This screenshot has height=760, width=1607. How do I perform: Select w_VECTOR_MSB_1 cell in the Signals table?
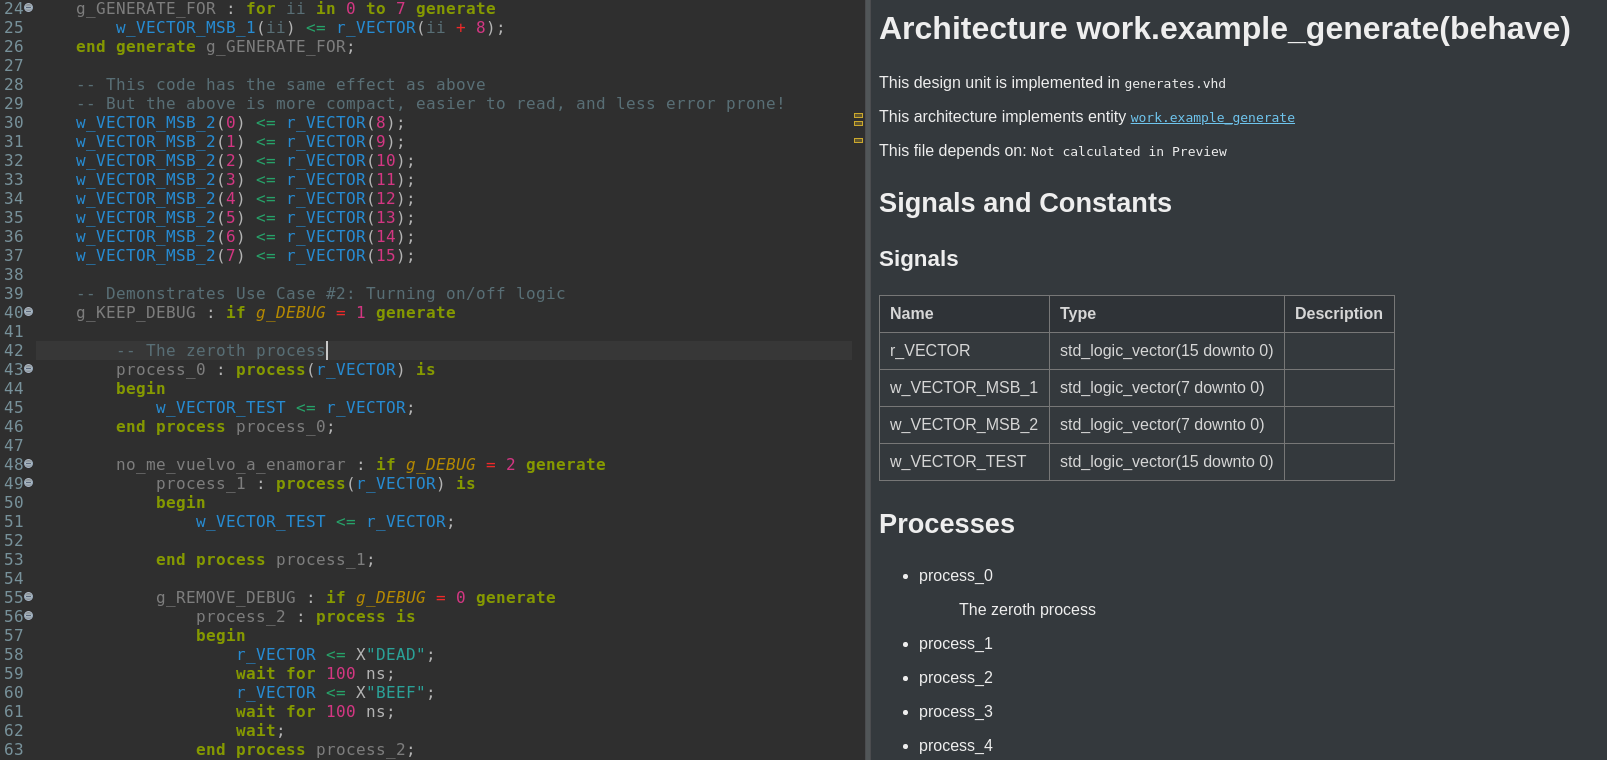964,388
